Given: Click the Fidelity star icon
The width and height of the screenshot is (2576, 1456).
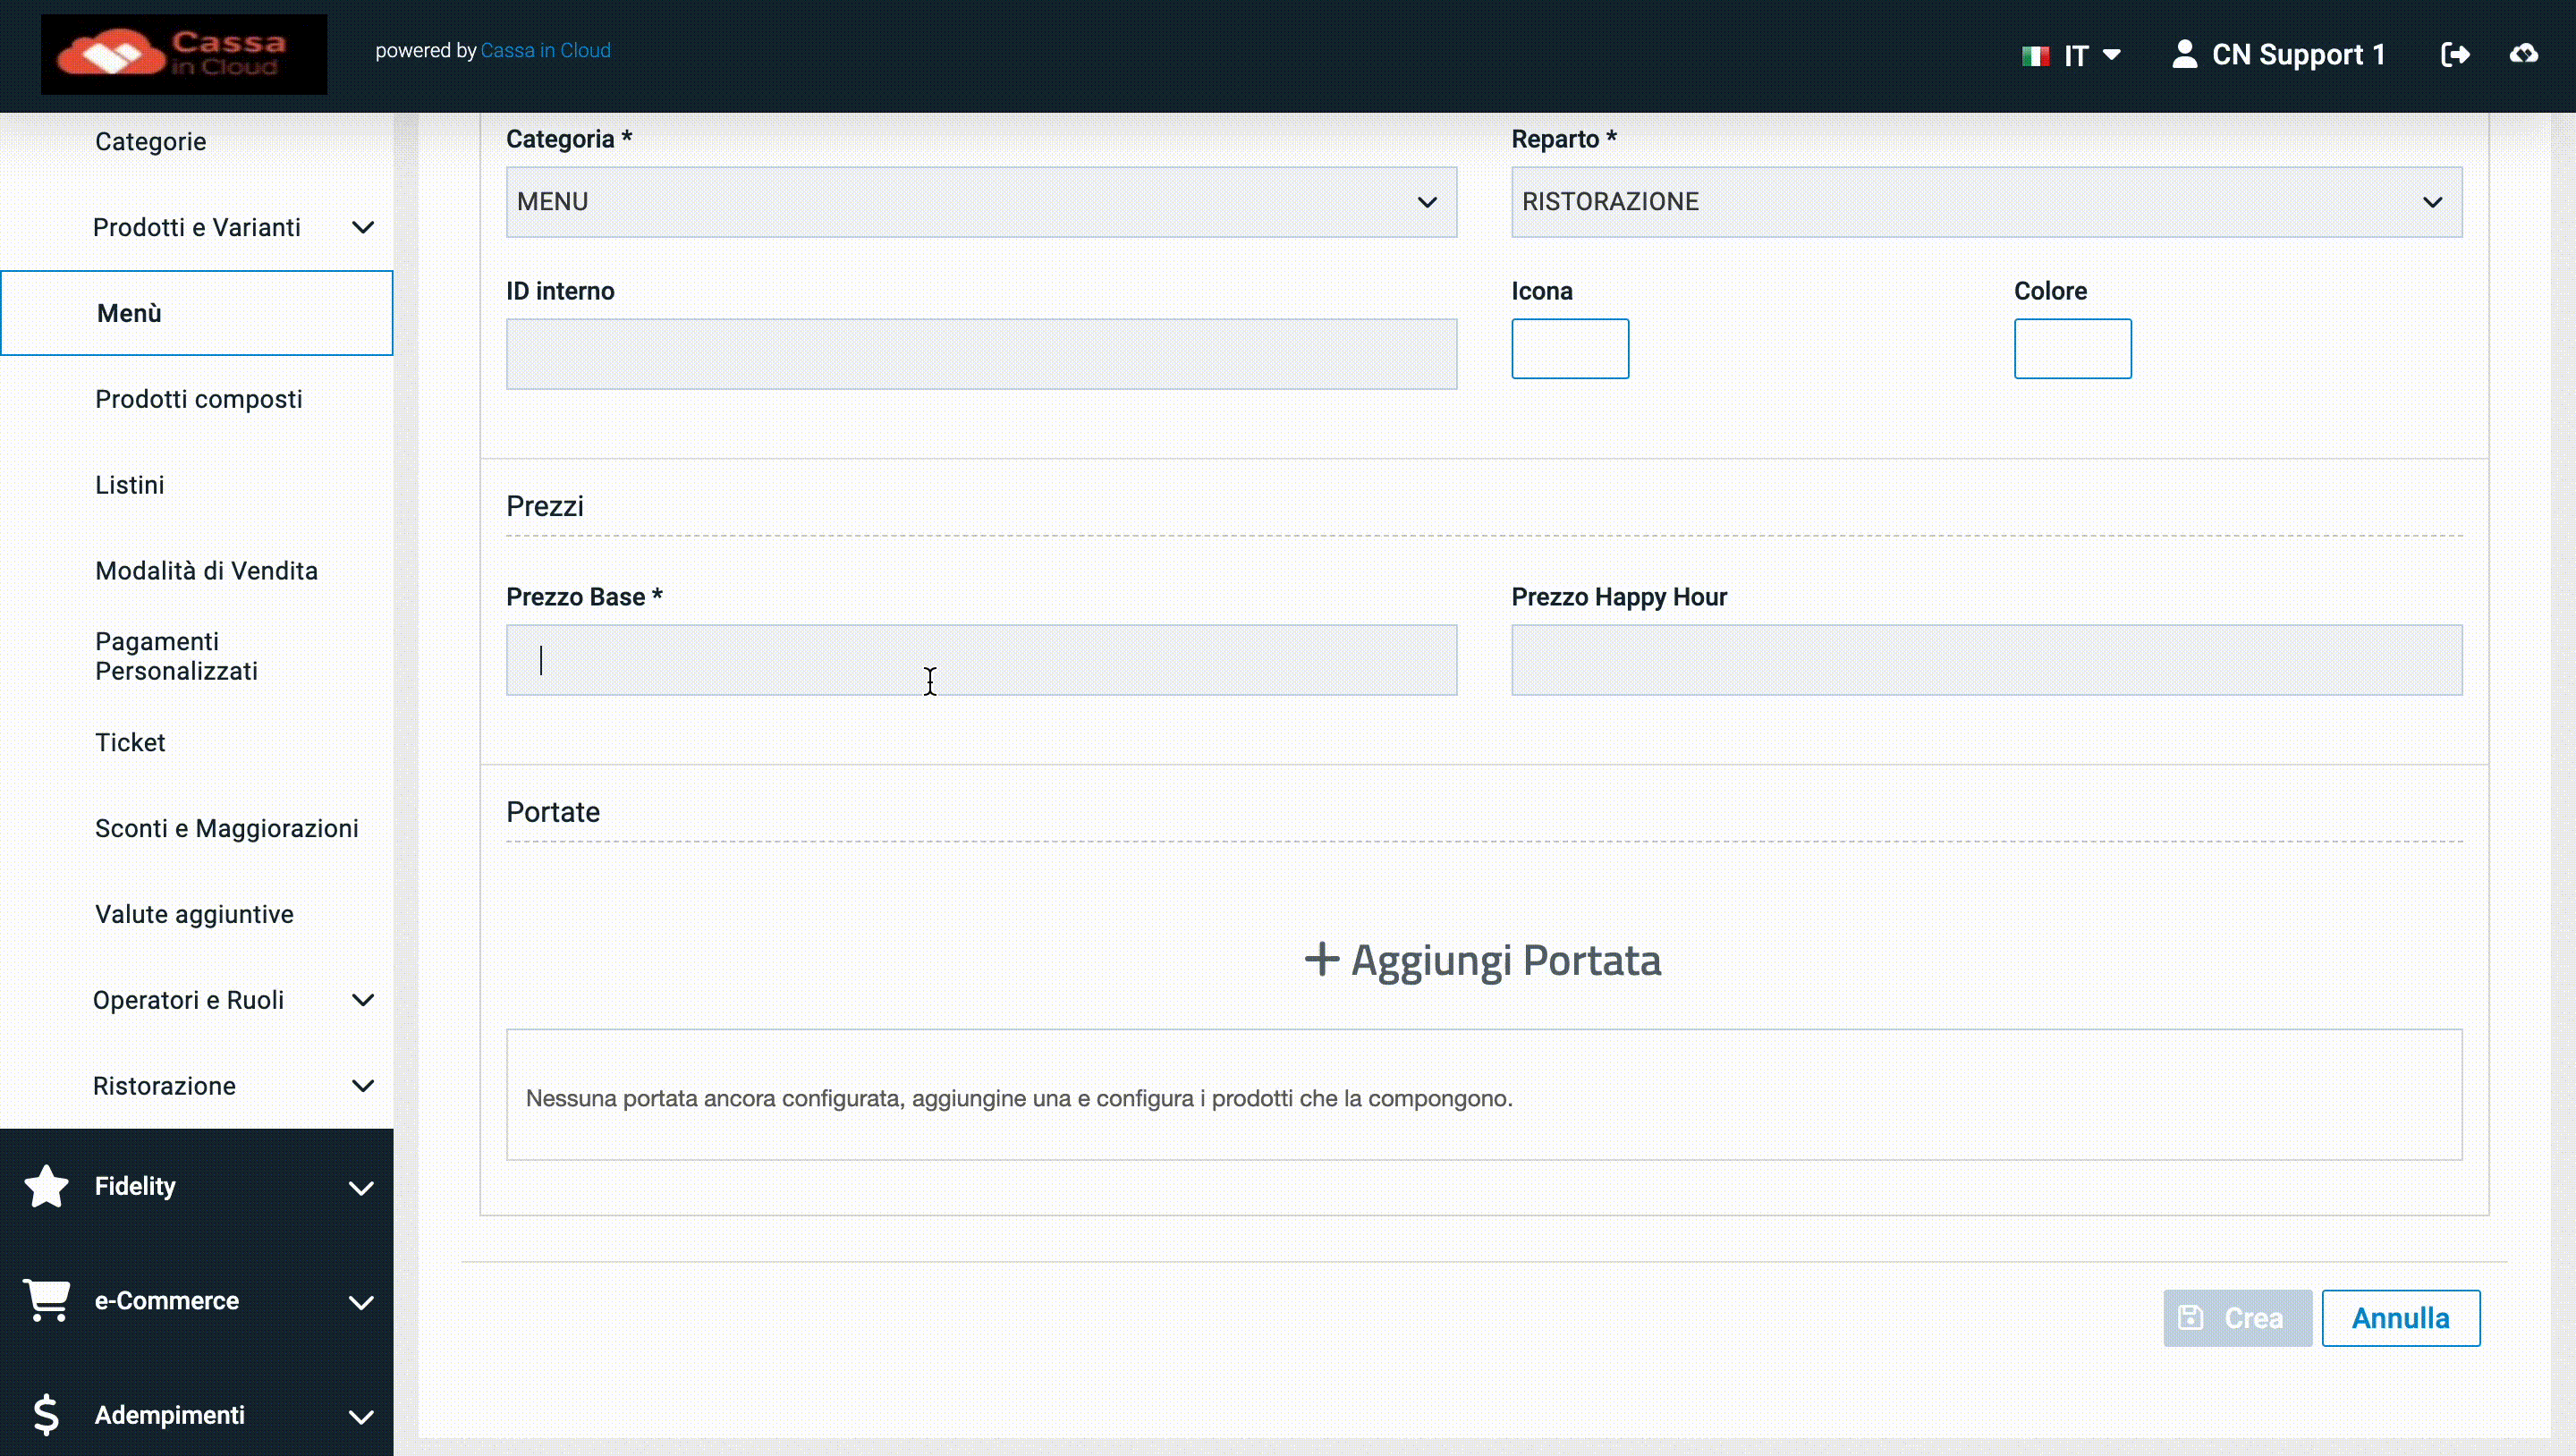Looking at the screenshot, I should click(46, 1186).
